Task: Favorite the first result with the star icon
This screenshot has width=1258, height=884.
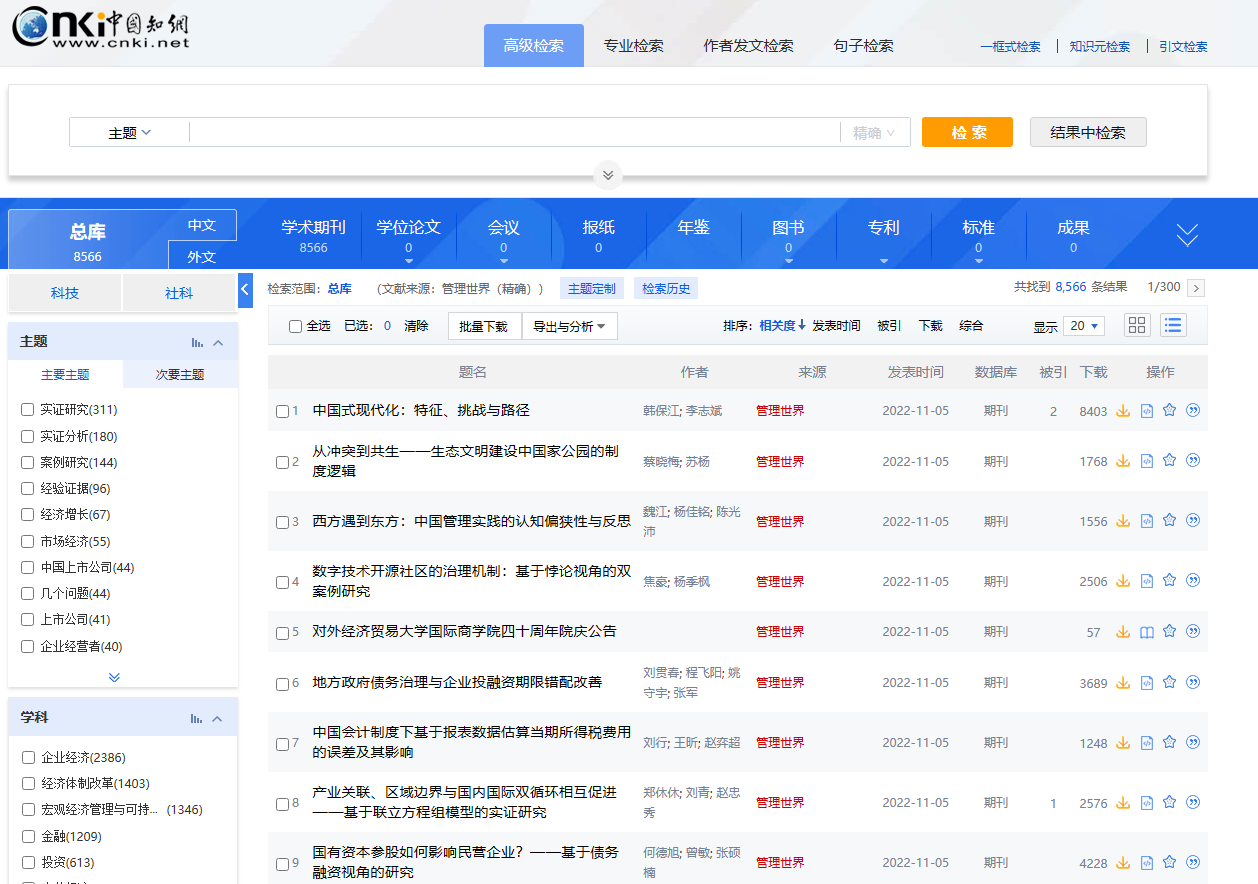Action: pos(1169,410)
